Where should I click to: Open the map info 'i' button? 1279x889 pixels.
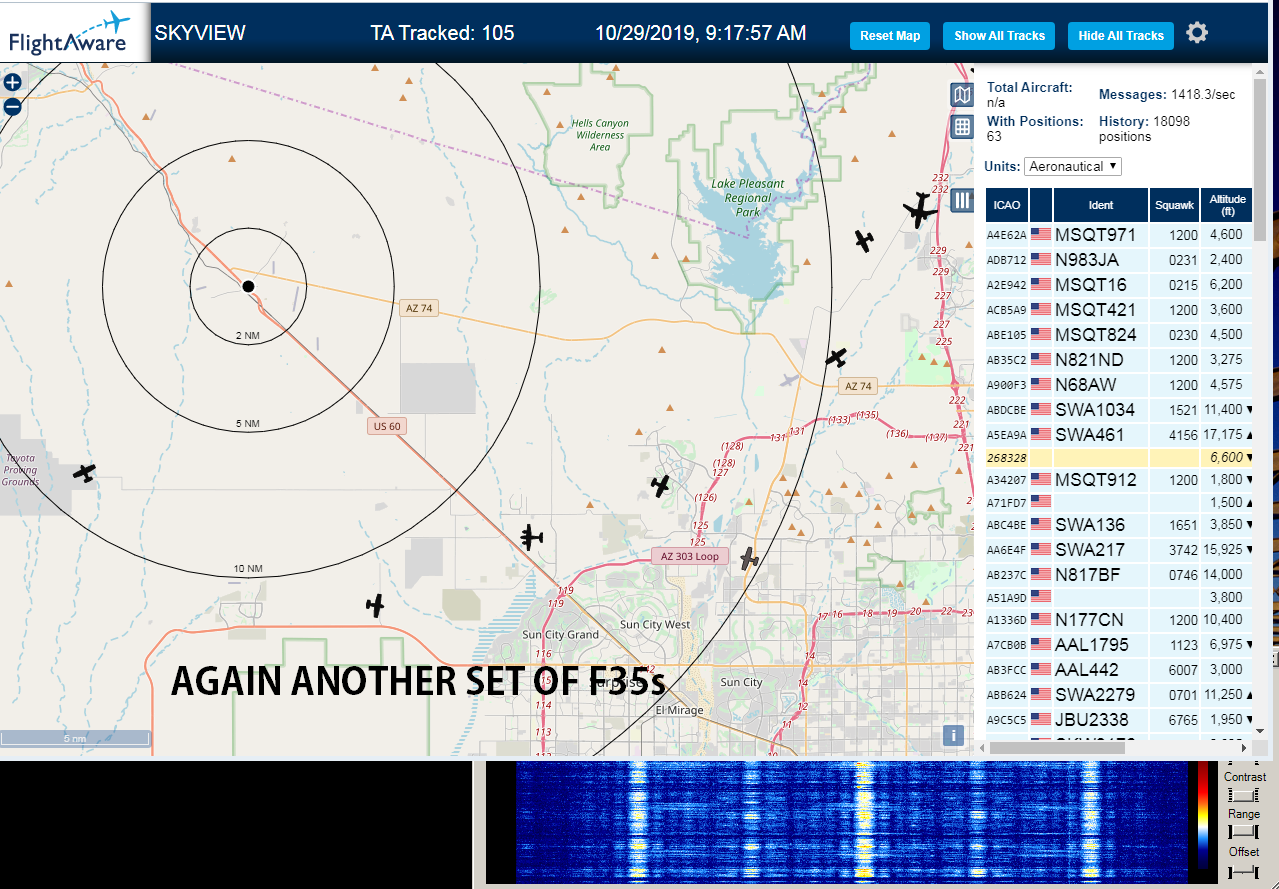[953, 735]
